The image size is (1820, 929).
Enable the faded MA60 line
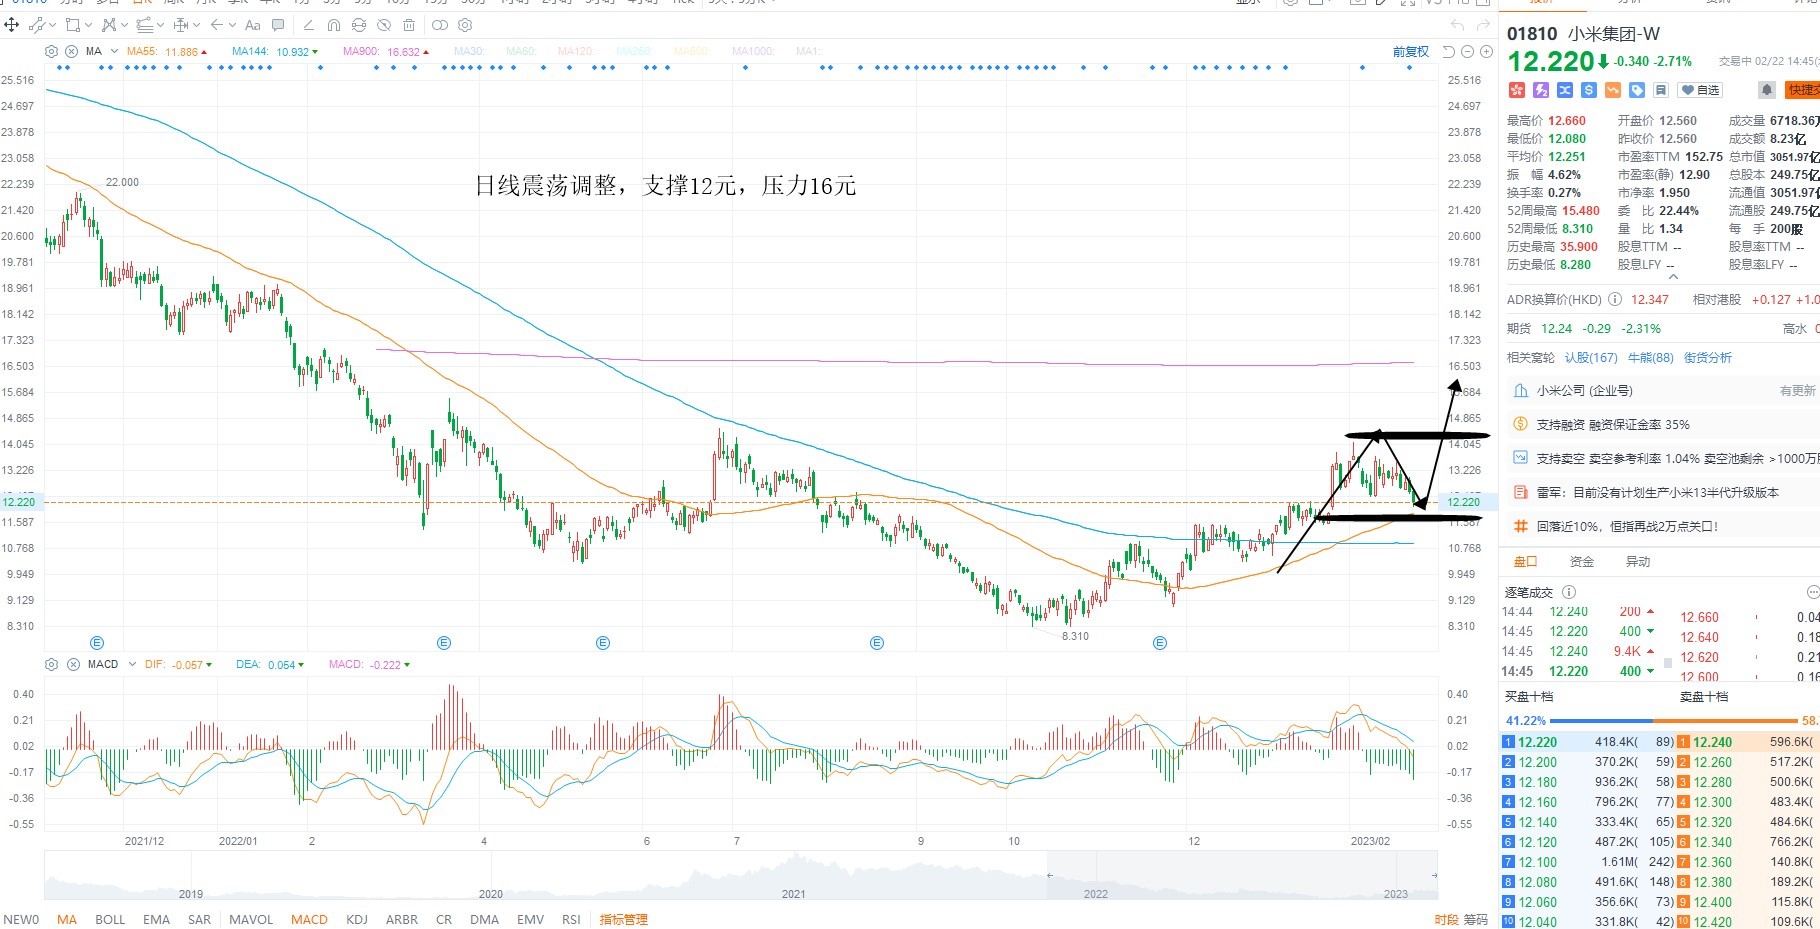point(521,51)
